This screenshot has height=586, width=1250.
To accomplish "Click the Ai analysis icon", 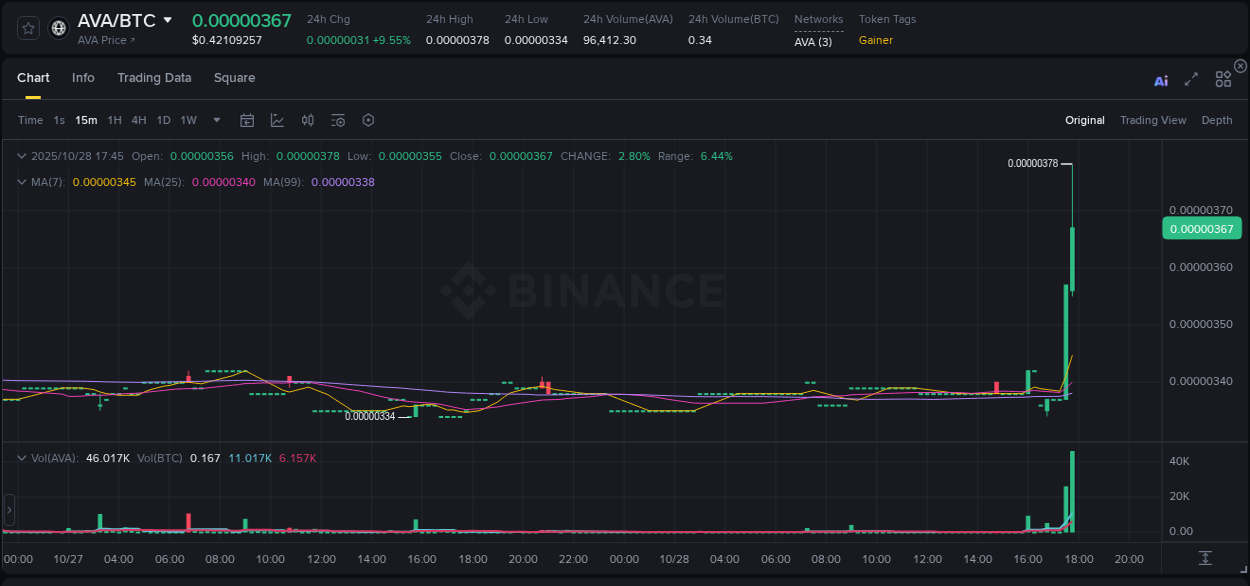I will 1161,80.
